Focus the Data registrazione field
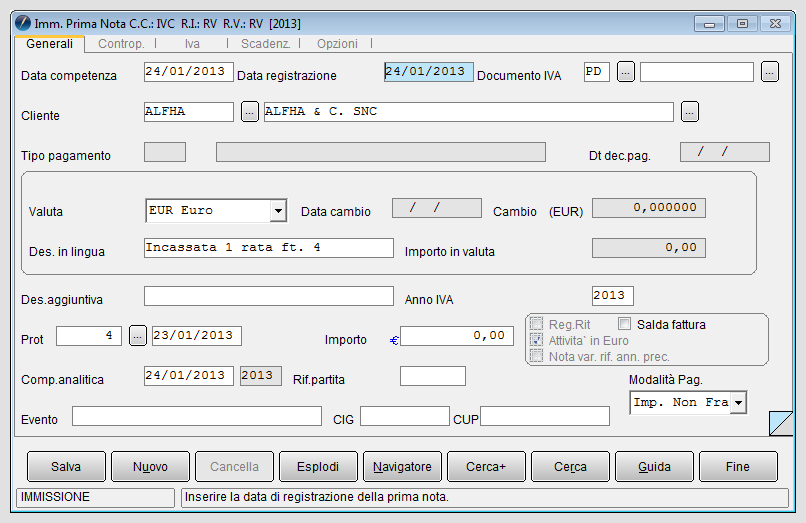Viewport: 806px width, 523px height. 429,72
